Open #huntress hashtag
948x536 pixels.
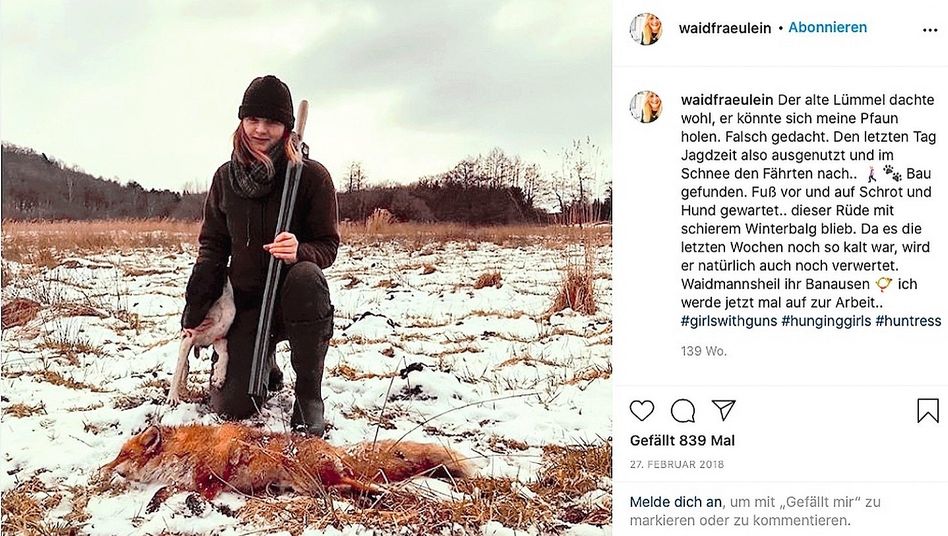[908, 321]
